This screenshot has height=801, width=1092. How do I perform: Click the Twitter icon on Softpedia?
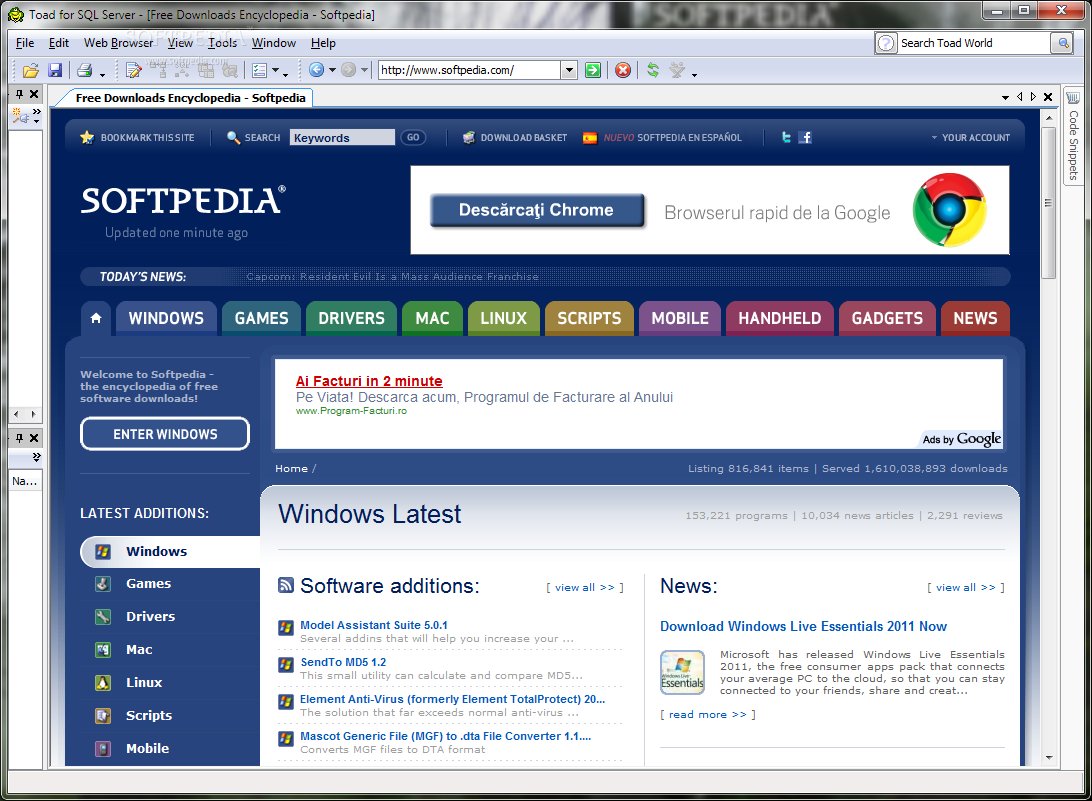(786, 137)
